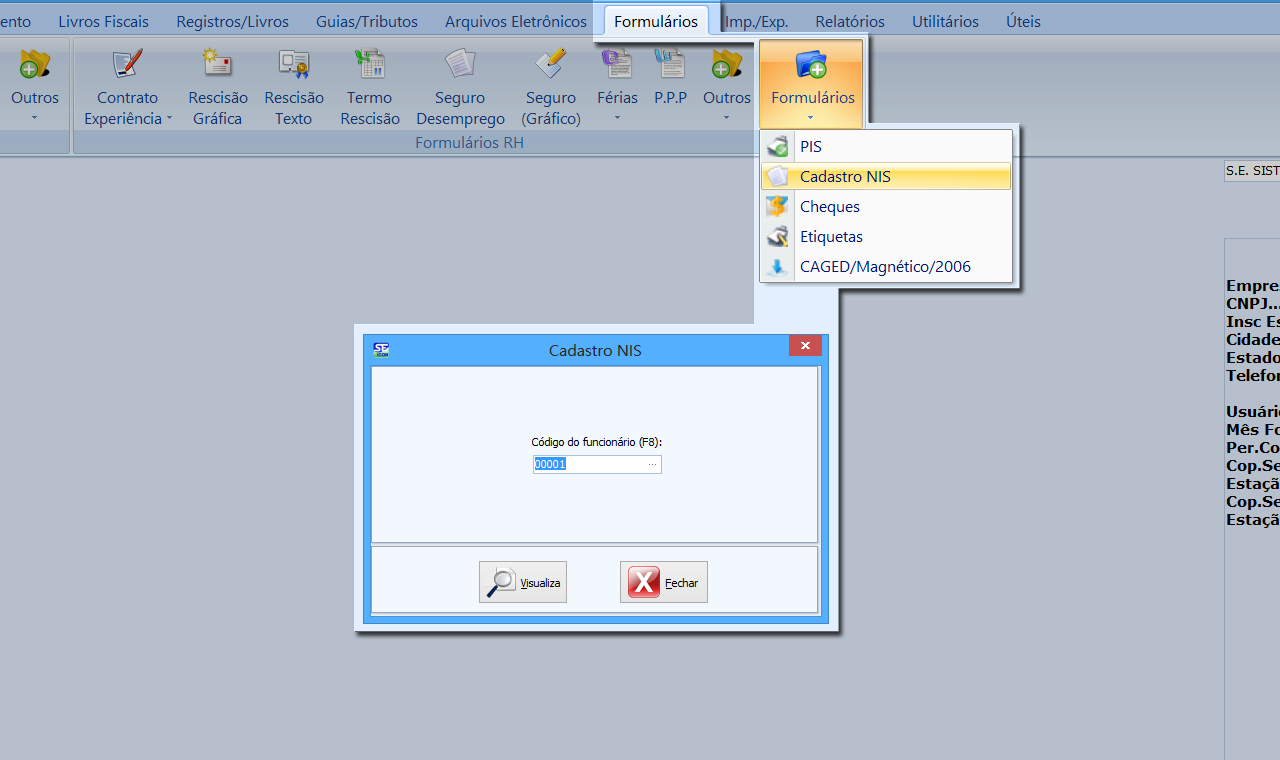Open the Guias/Tributos tab

(366, 21)
